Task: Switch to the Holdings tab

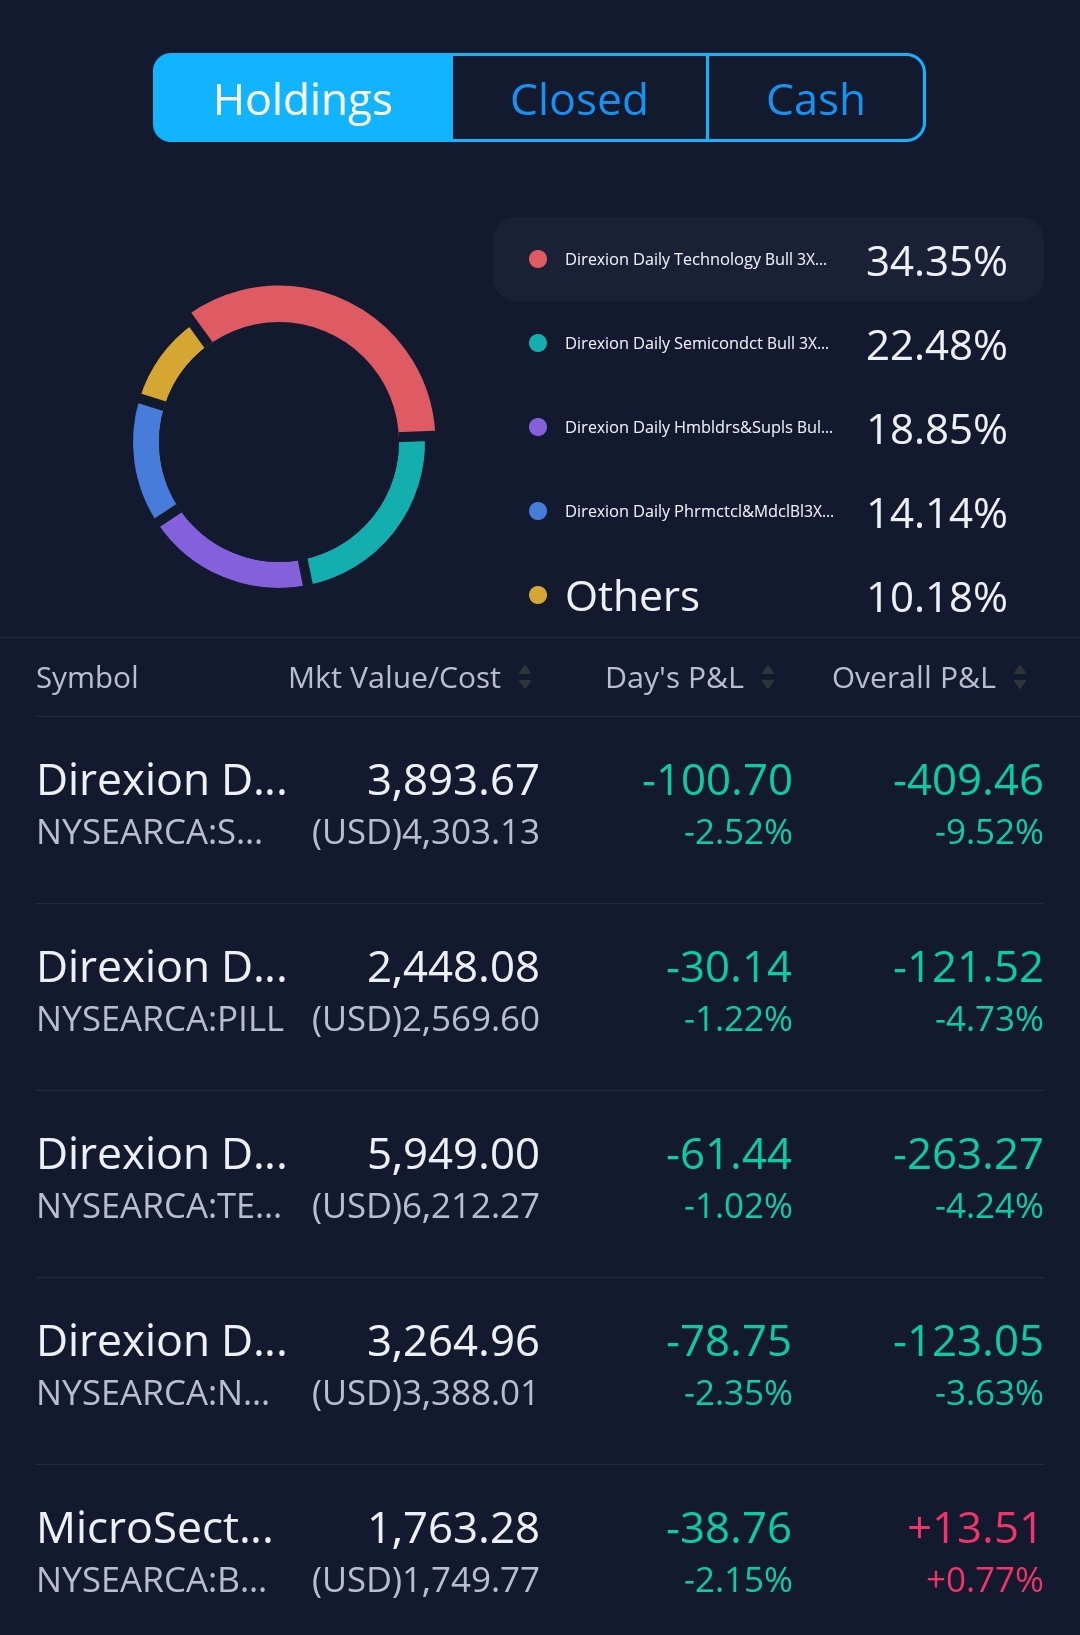Action: pos(303,98)
